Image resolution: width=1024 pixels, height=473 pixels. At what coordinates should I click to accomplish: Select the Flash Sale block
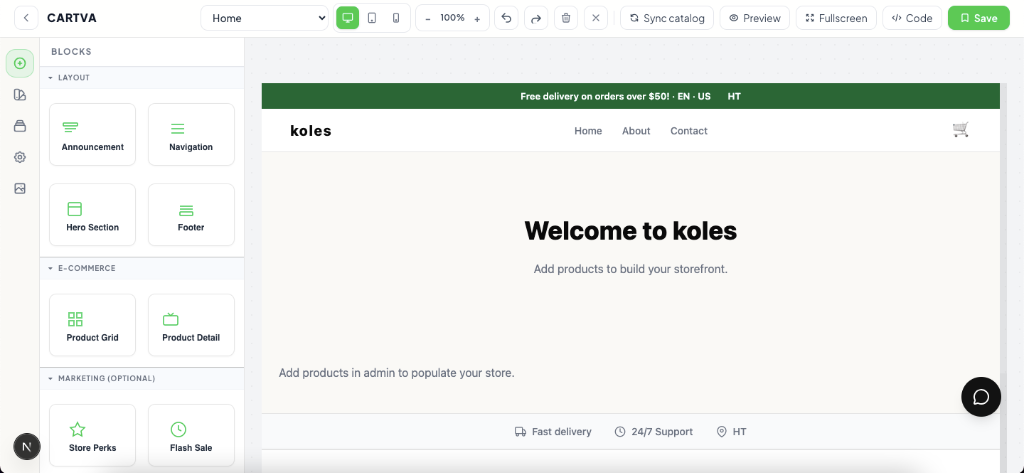191,436
